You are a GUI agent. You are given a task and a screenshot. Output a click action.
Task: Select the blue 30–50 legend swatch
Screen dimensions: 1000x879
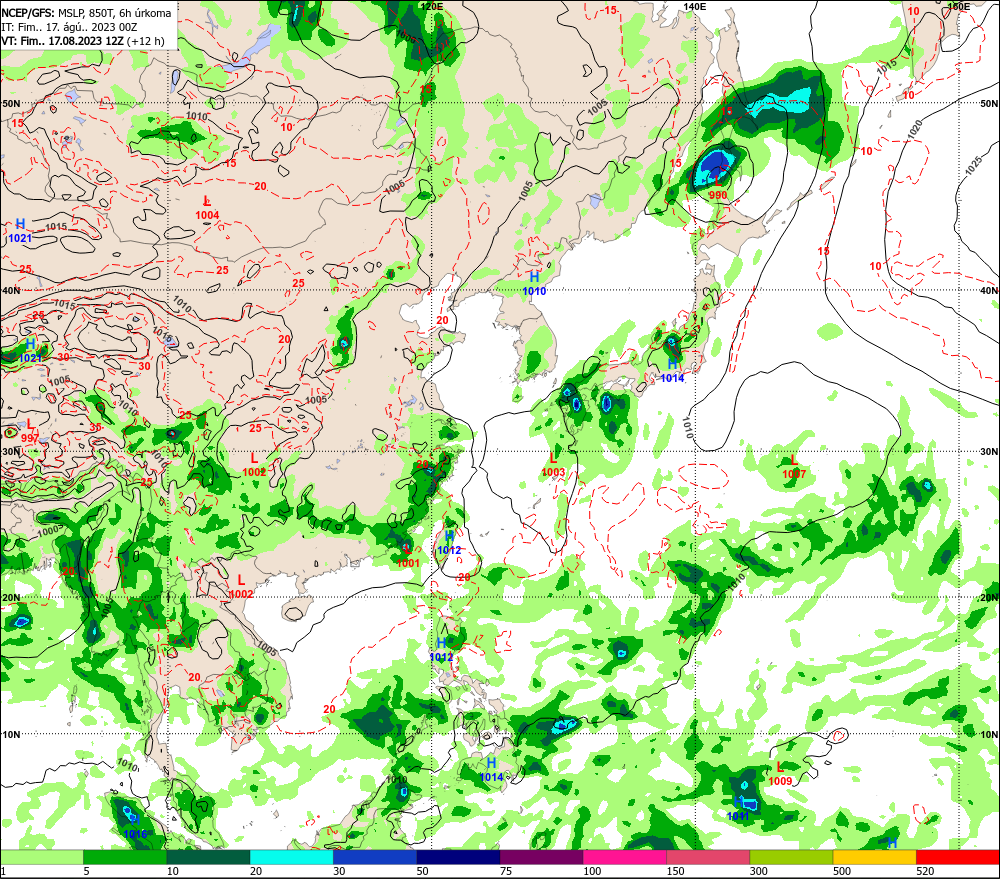click(375, 857)
